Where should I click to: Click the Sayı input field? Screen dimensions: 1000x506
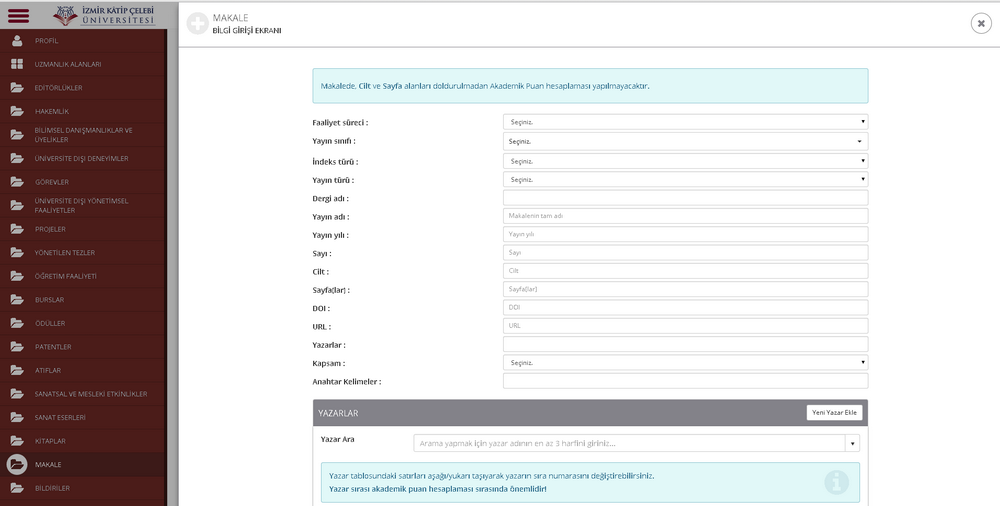pyautogui.click(x=686, y=253)
